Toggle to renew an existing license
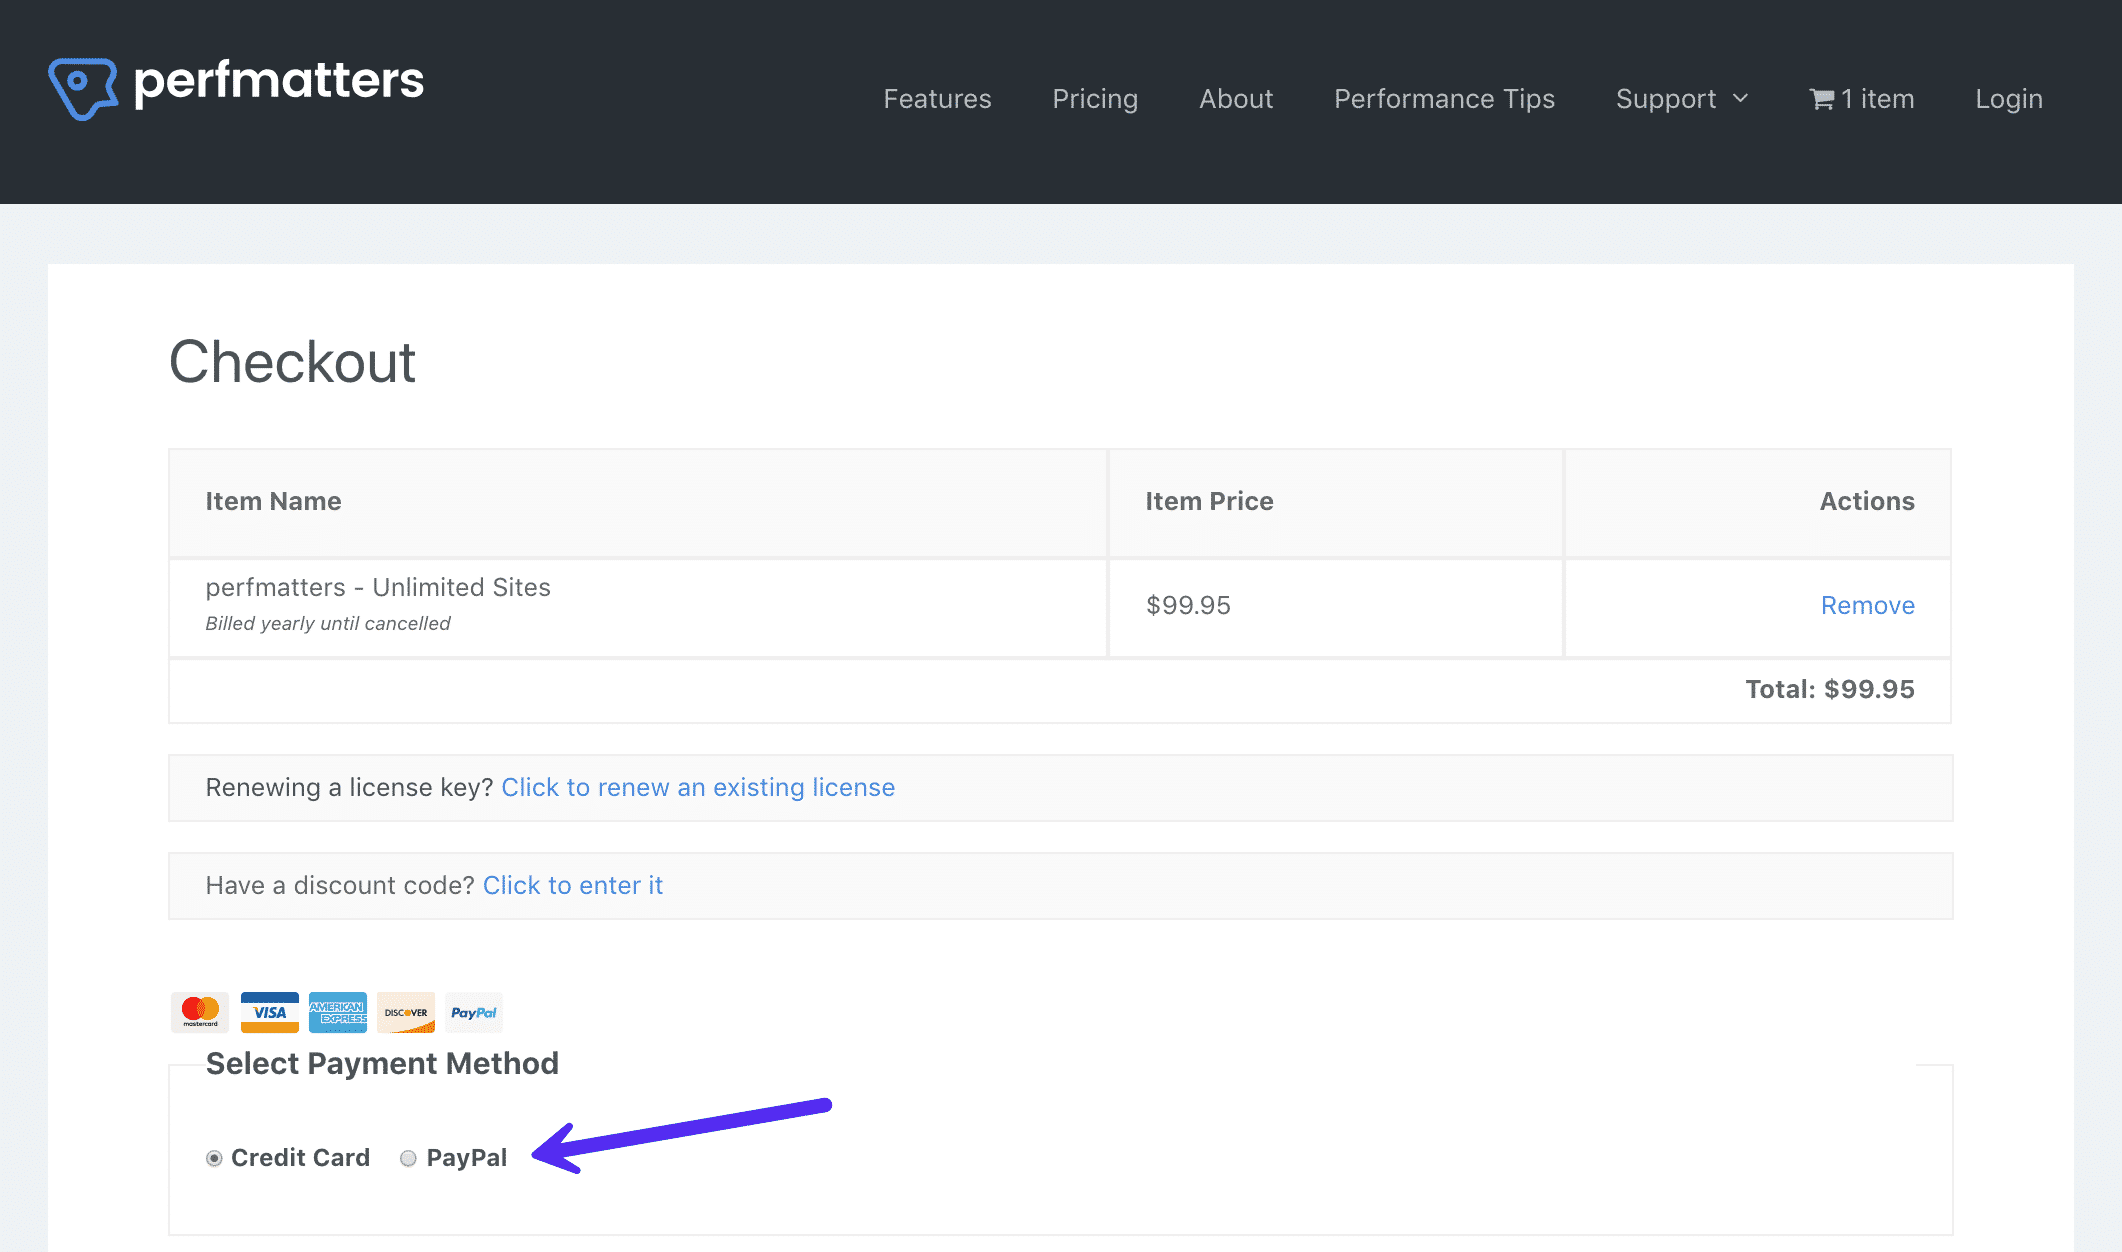 tap(697, 787)
